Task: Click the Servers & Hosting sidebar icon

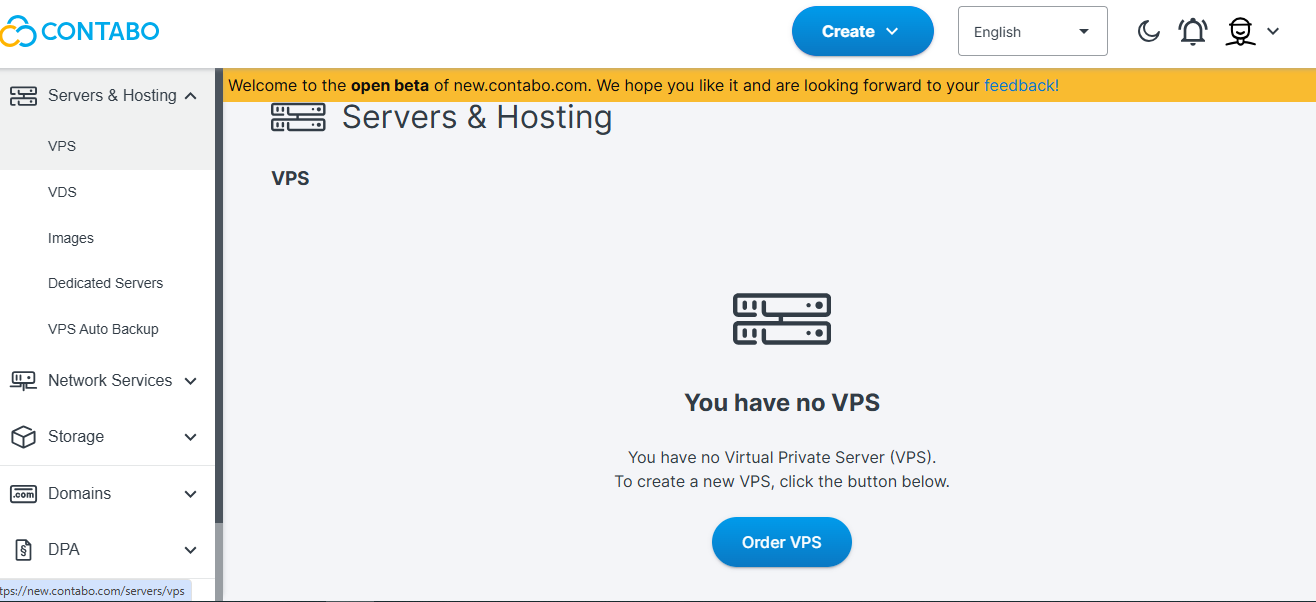Action: pos(23,96)
